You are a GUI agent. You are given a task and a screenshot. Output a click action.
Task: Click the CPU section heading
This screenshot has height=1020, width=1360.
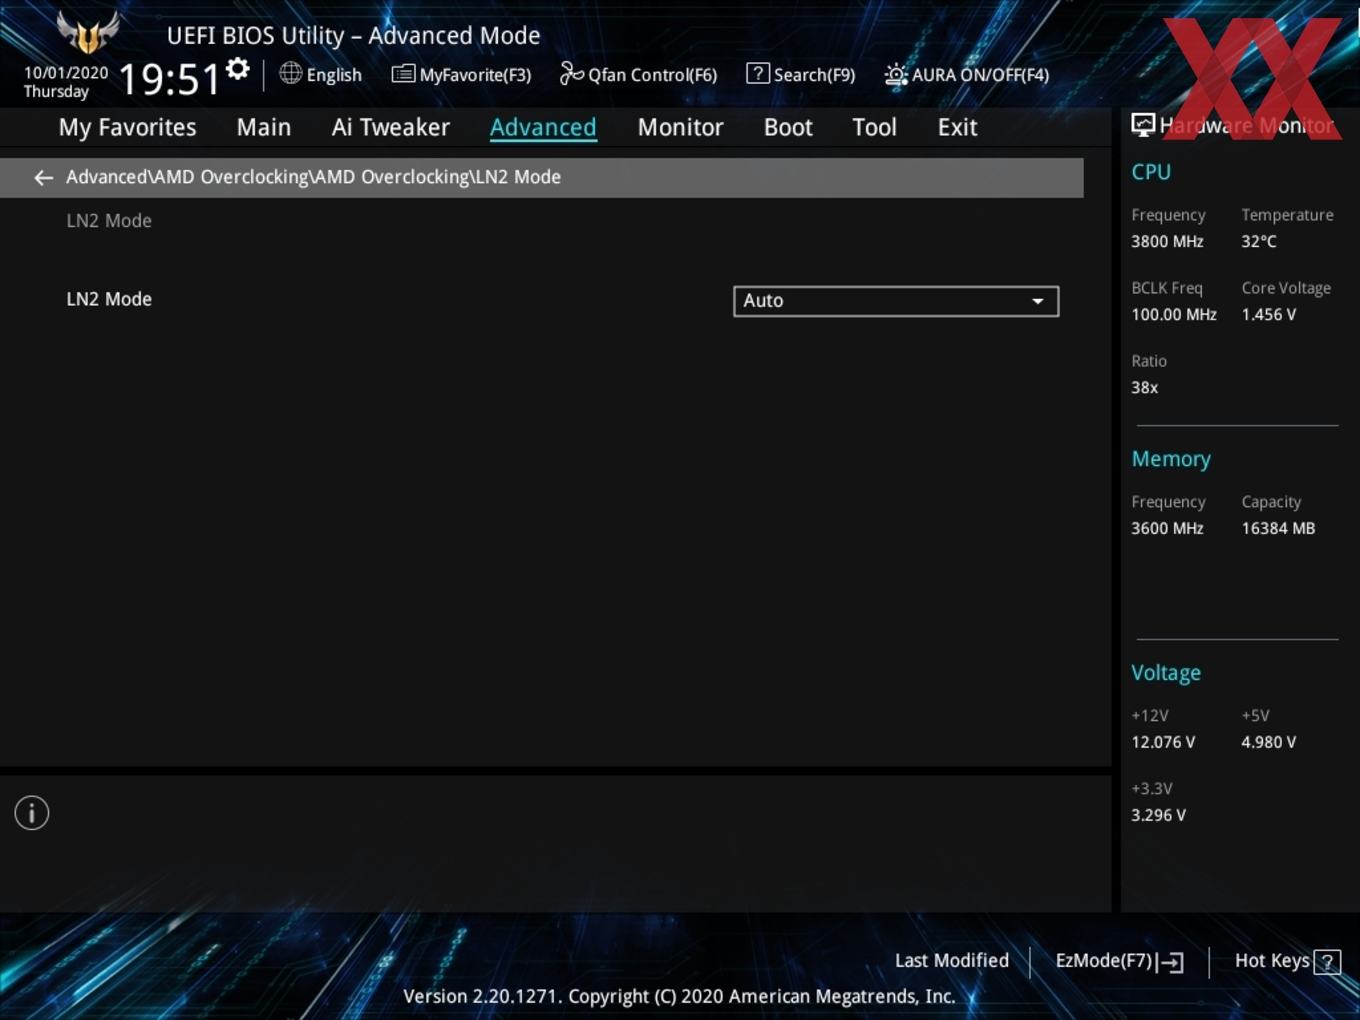(x=1151, y=172)
